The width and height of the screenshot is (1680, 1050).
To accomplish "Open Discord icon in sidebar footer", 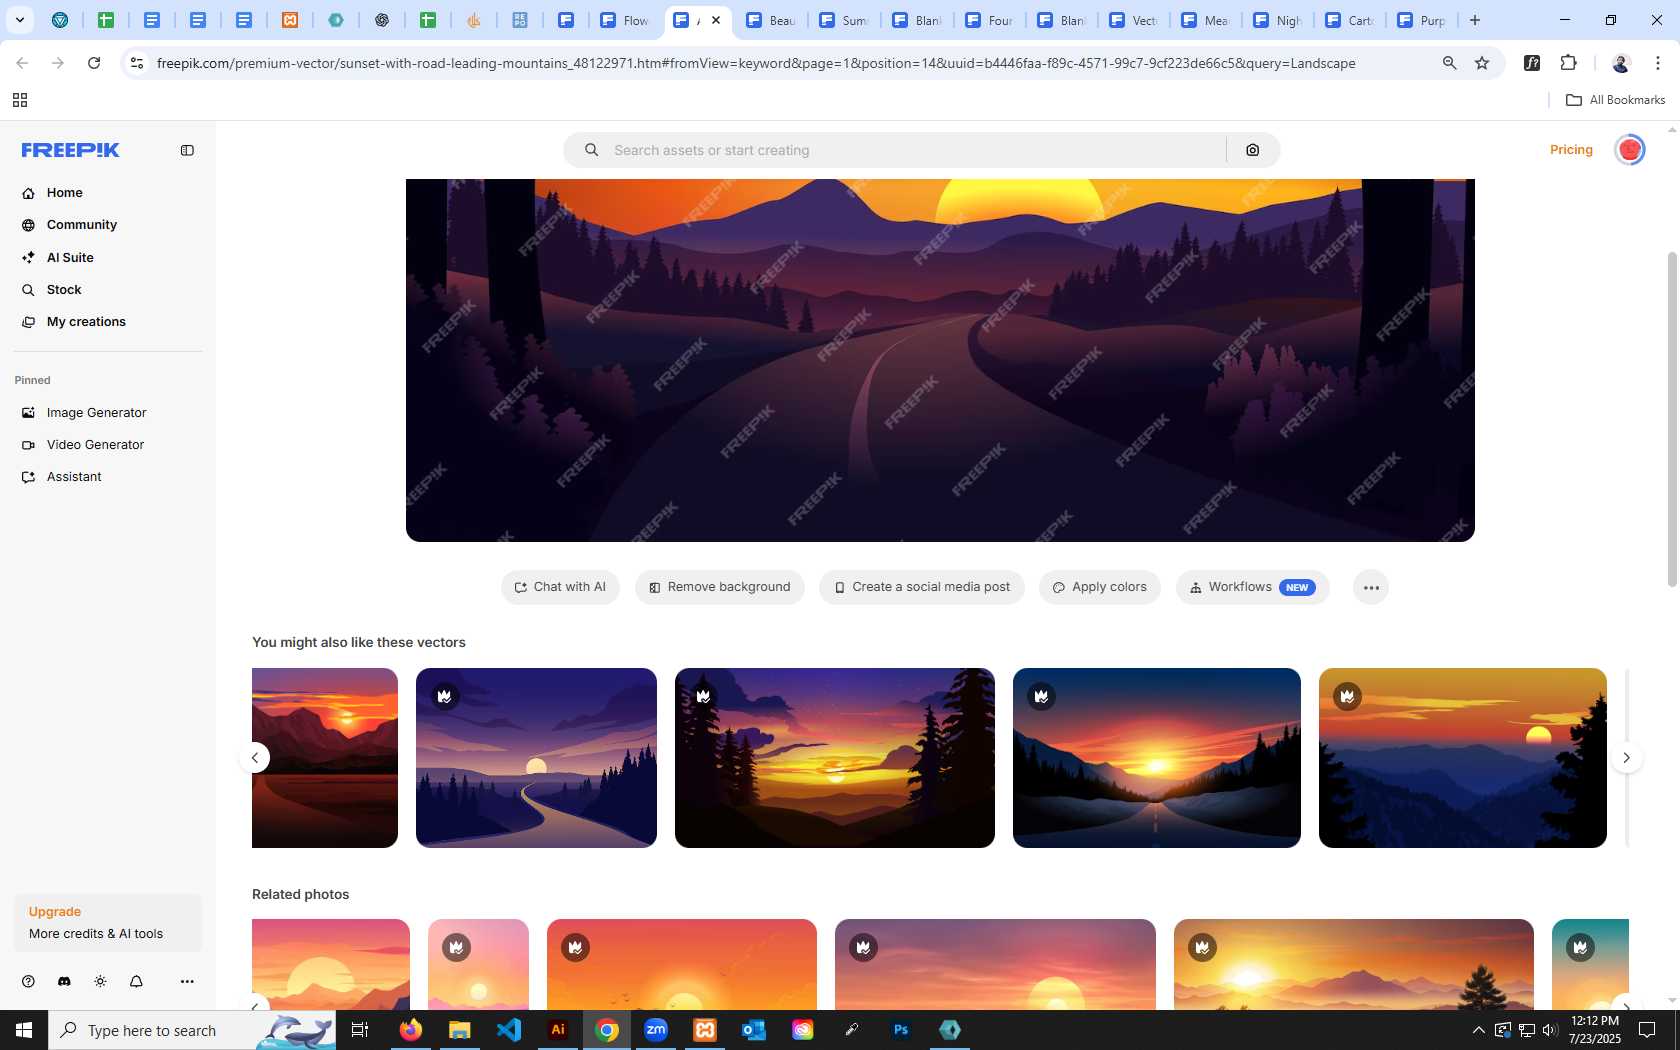I will [64, 982].
